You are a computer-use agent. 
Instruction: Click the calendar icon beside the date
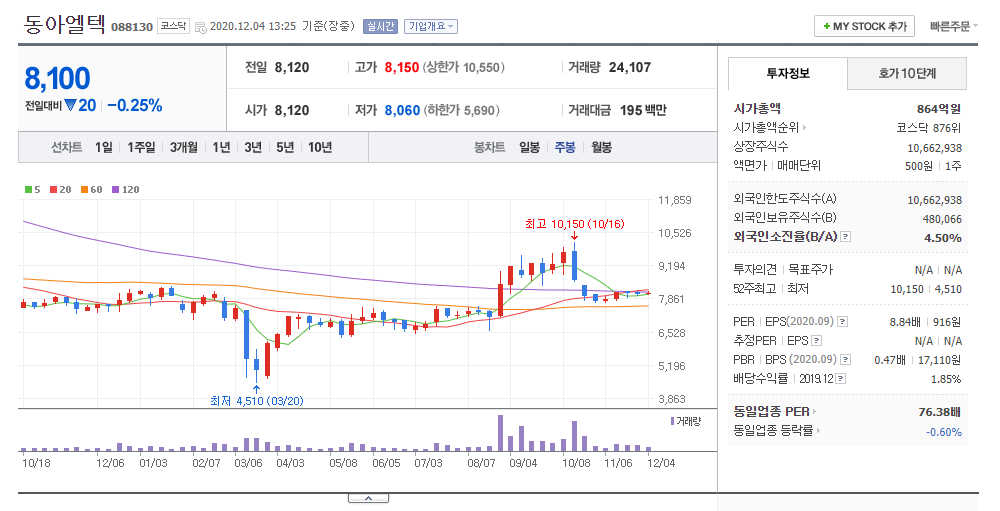tap(200, 27)
